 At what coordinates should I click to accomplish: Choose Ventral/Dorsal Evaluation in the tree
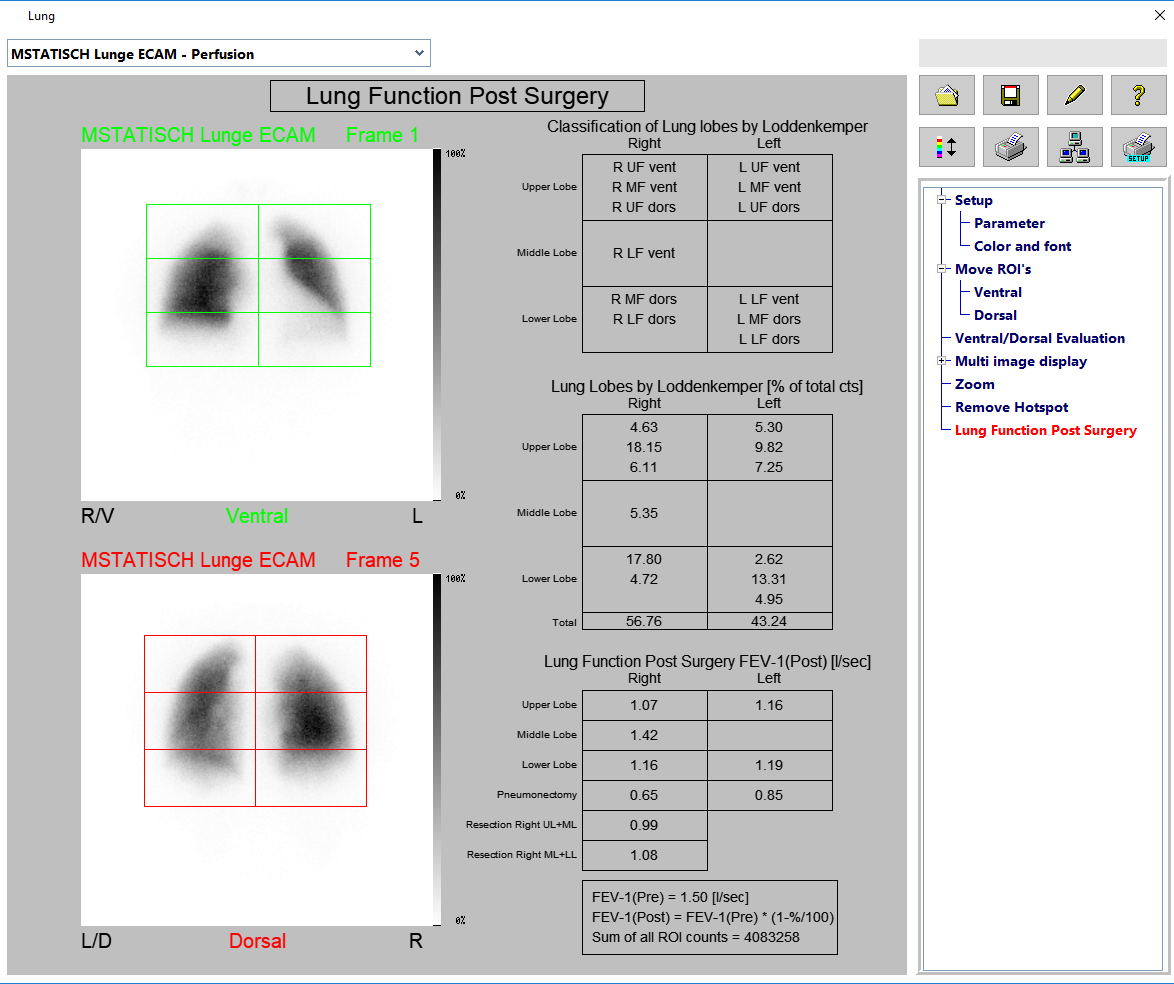point(1039,338)
